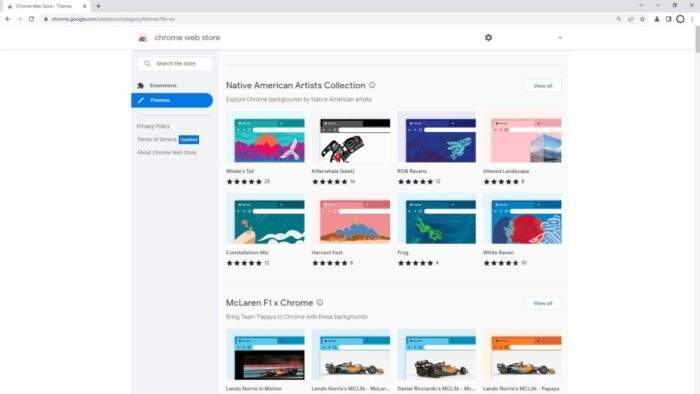
Task: Open the White Raven theme thumbnail
Action: [x=522, y=220]
